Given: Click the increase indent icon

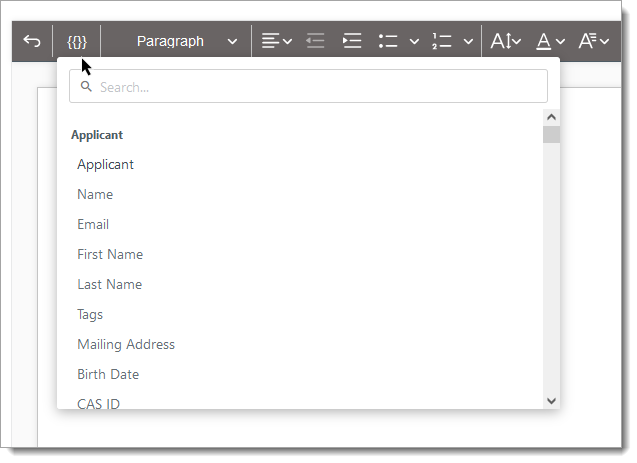Looking at the screenshot, I should coord(352,41).
